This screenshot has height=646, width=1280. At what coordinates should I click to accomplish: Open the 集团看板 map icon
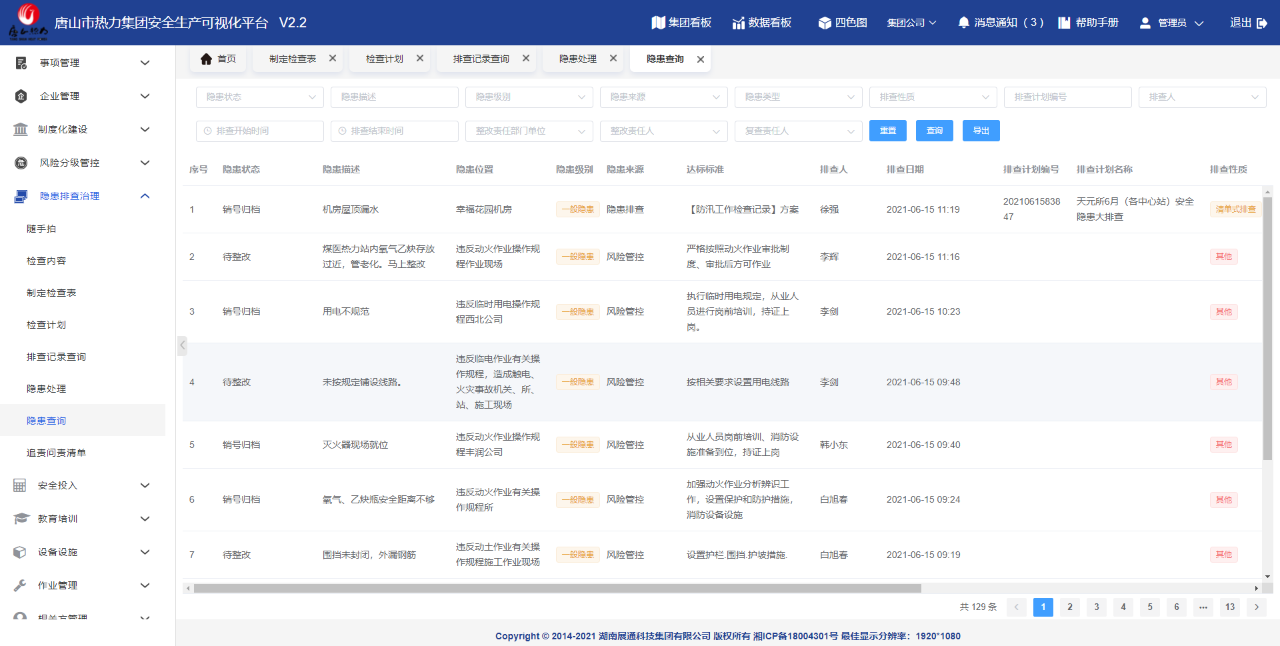(658, 22)
